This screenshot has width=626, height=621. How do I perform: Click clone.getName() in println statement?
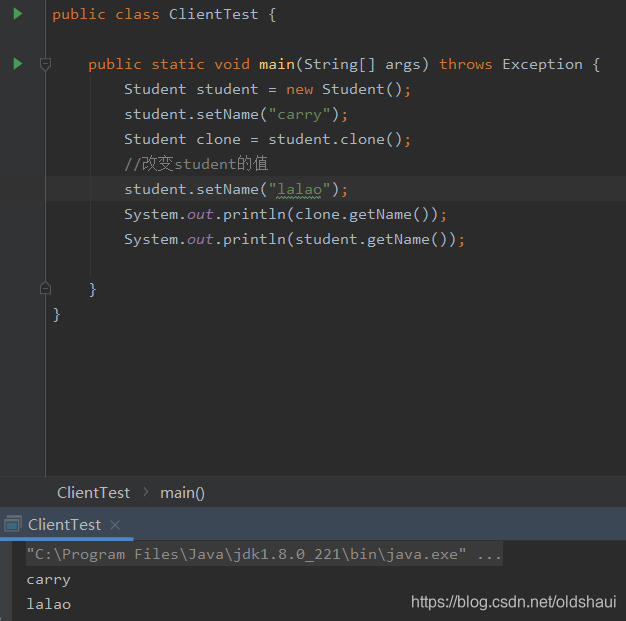point(363,214)
